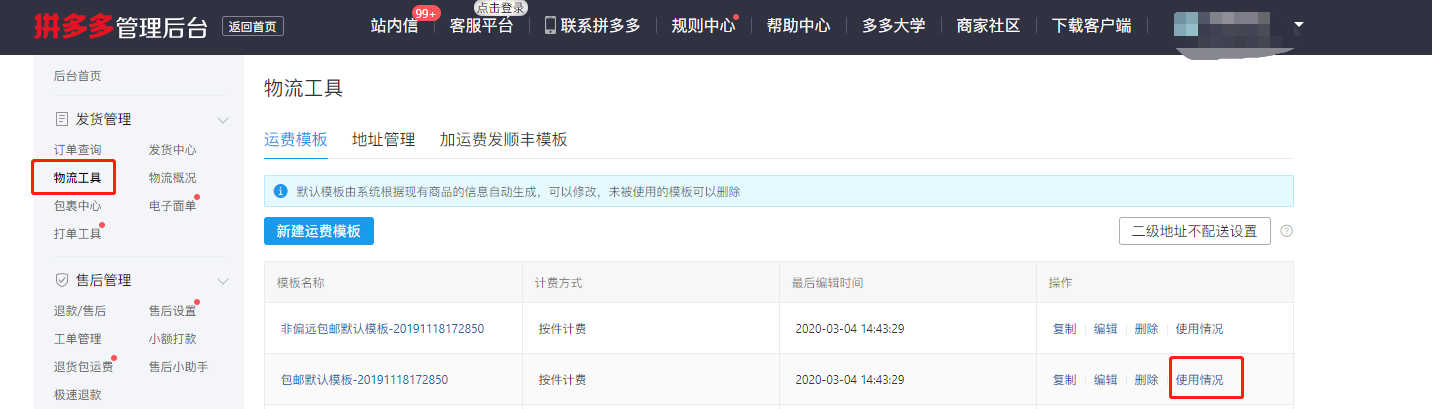Click 编辑 for 非偏远包邮默认模板 row
The width and height of the screenshot is (1432, 409).
point(1105,329)
